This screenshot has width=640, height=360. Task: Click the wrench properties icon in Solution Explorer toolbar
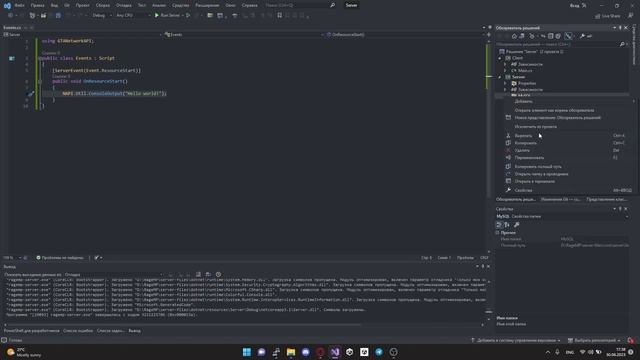pos(582,36)
